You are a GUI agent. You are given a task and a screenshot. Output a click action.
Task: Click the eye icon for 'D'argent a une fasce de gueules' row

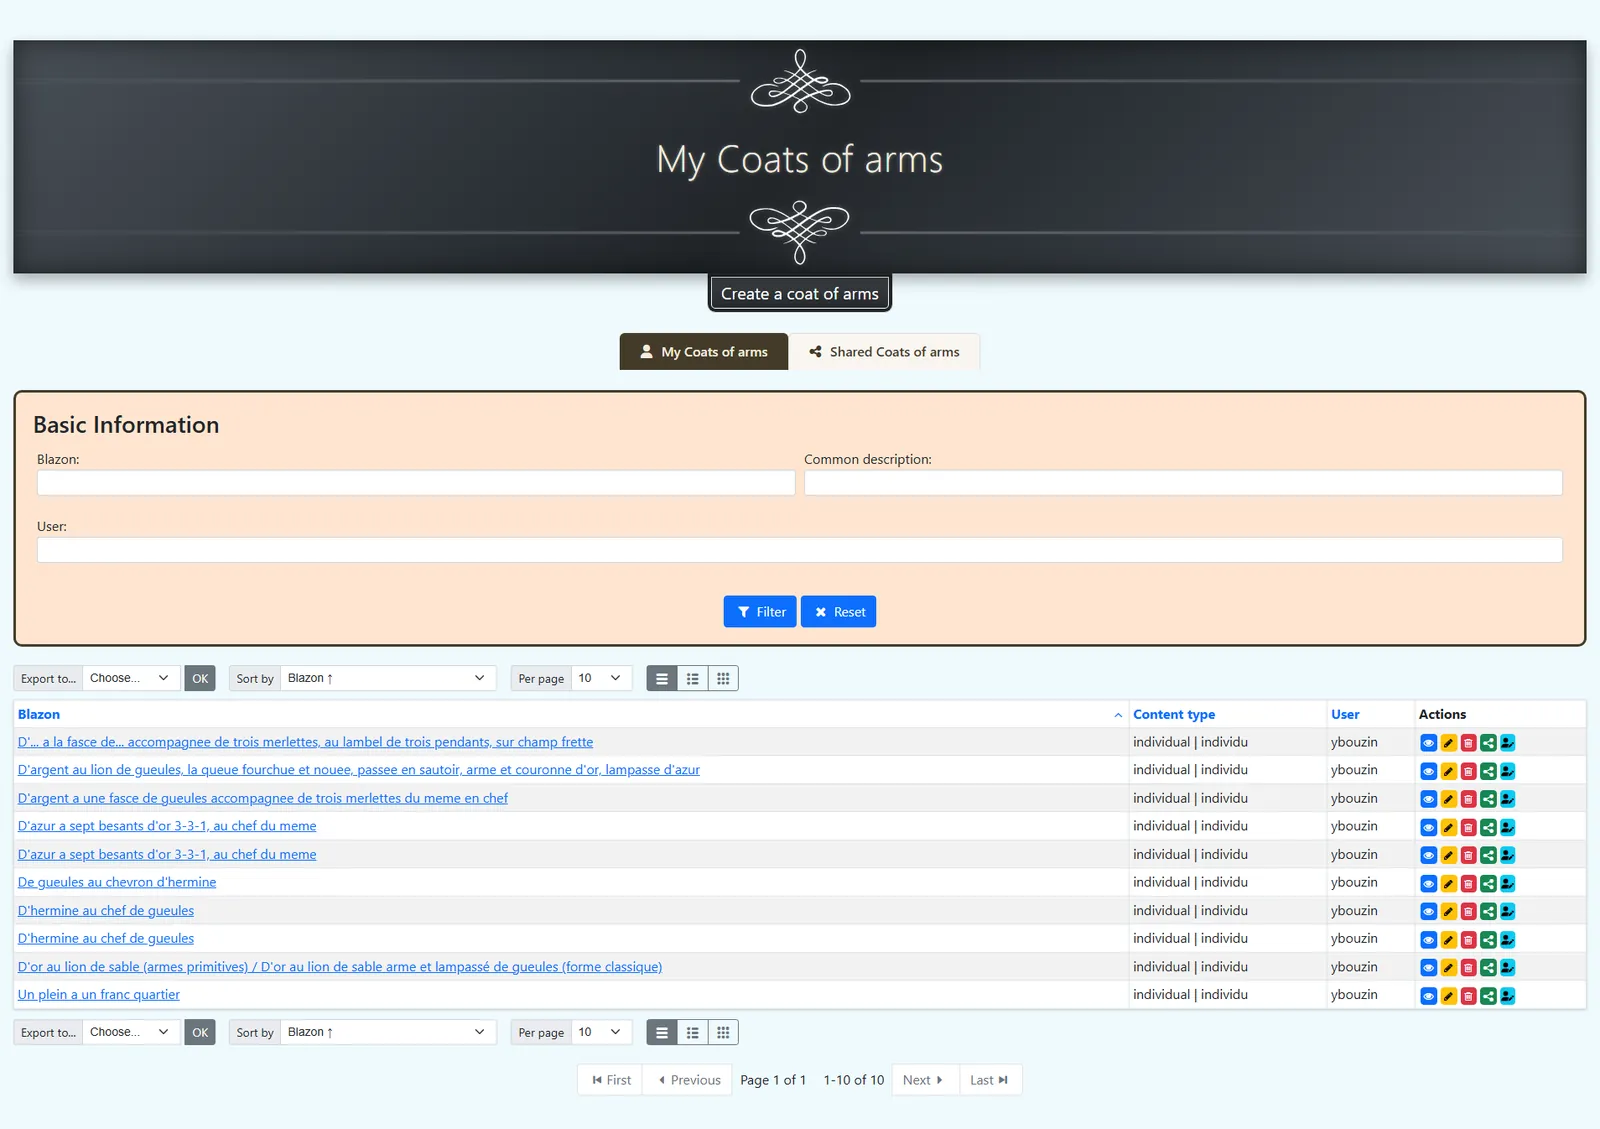(1428, 799)
